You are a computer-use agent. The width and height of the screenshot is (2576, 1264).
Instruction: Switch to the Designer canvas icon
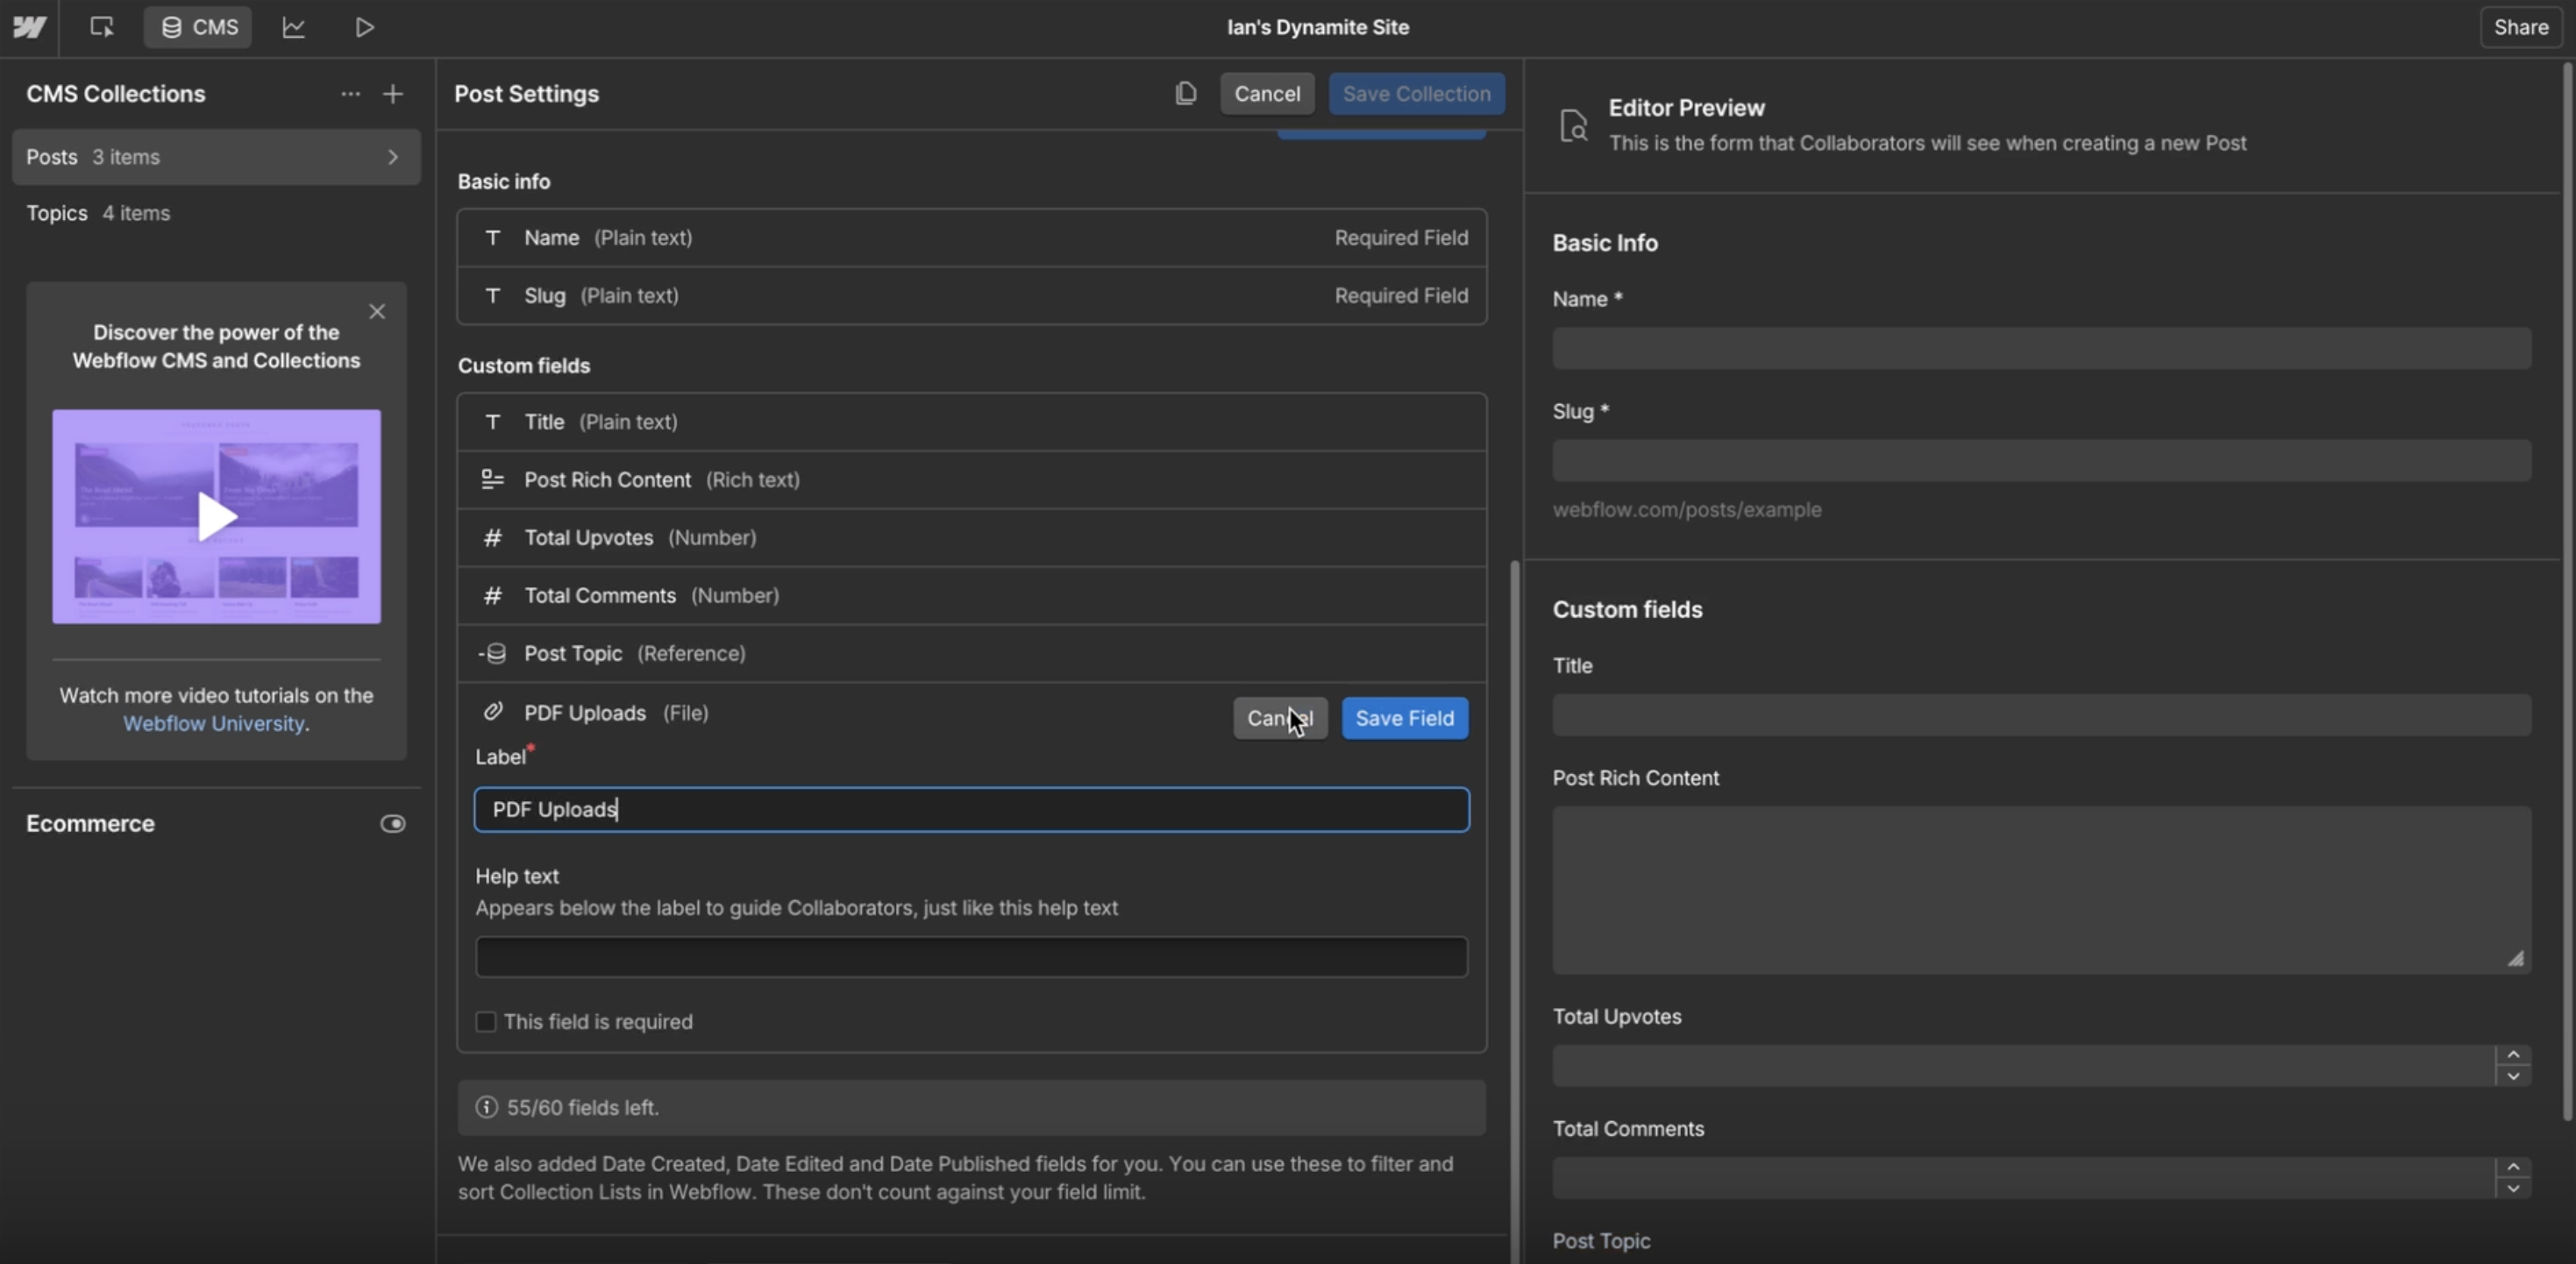point(101,27)
